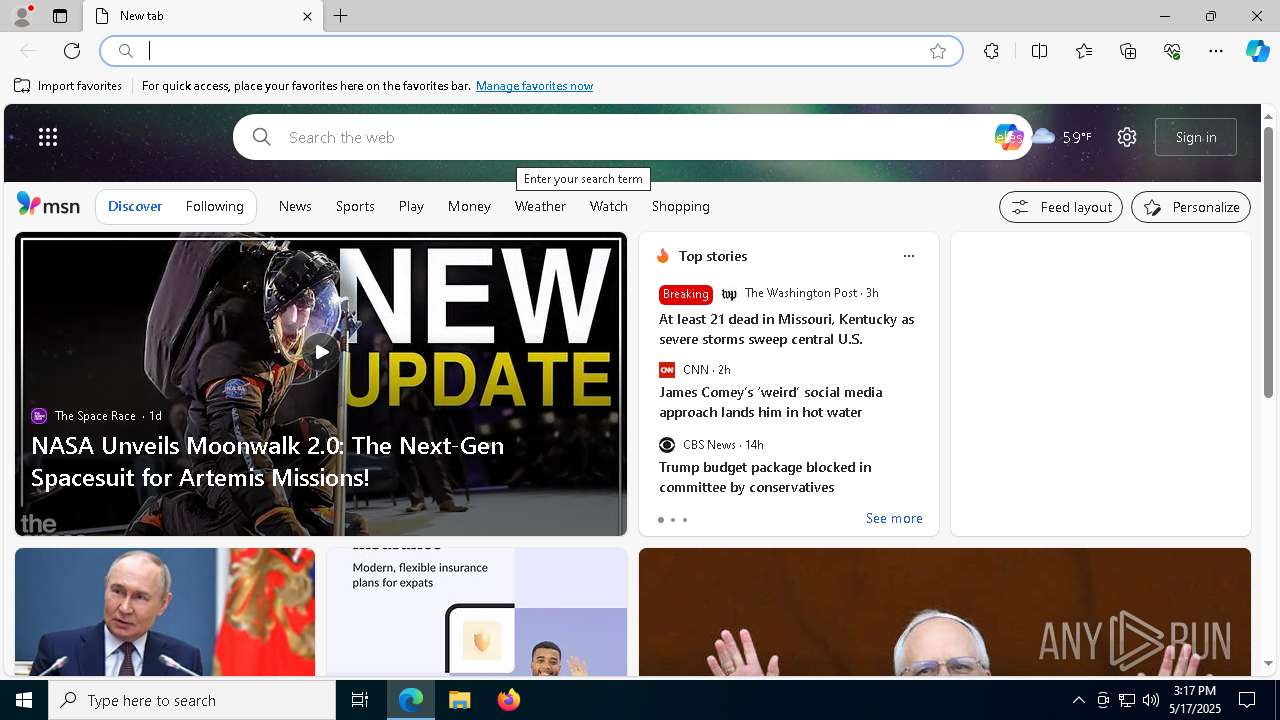Click the Feed layout button

(x=1061, y=207)
